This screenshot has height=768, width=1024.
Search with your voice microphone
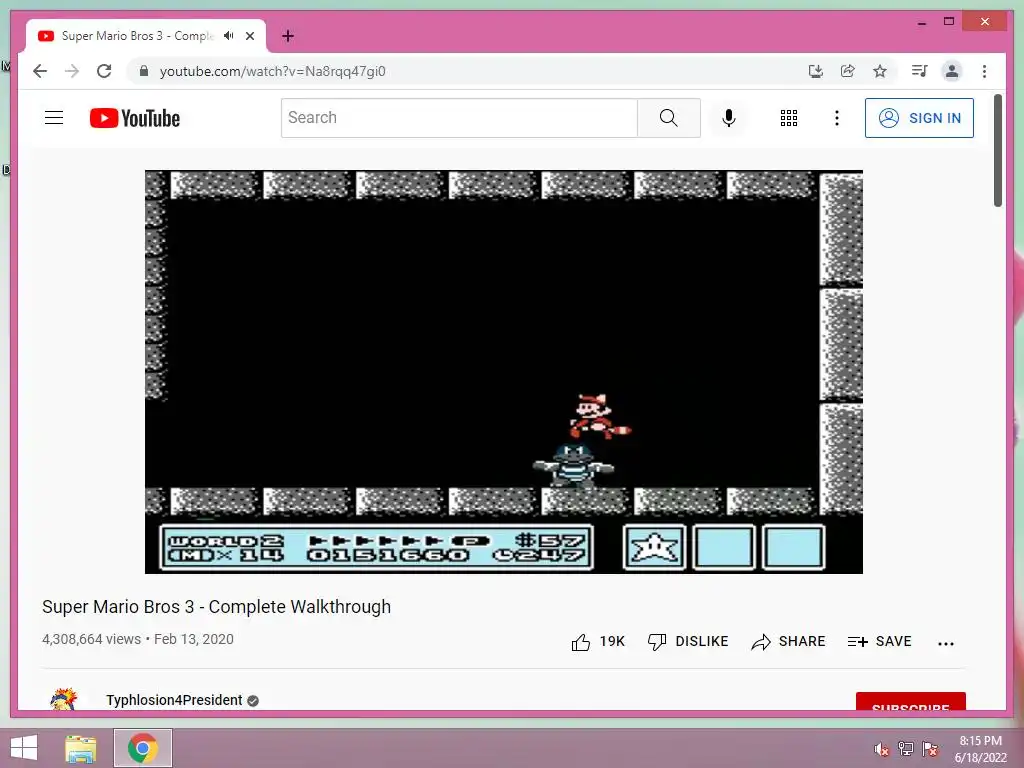[x=729, y=118]
